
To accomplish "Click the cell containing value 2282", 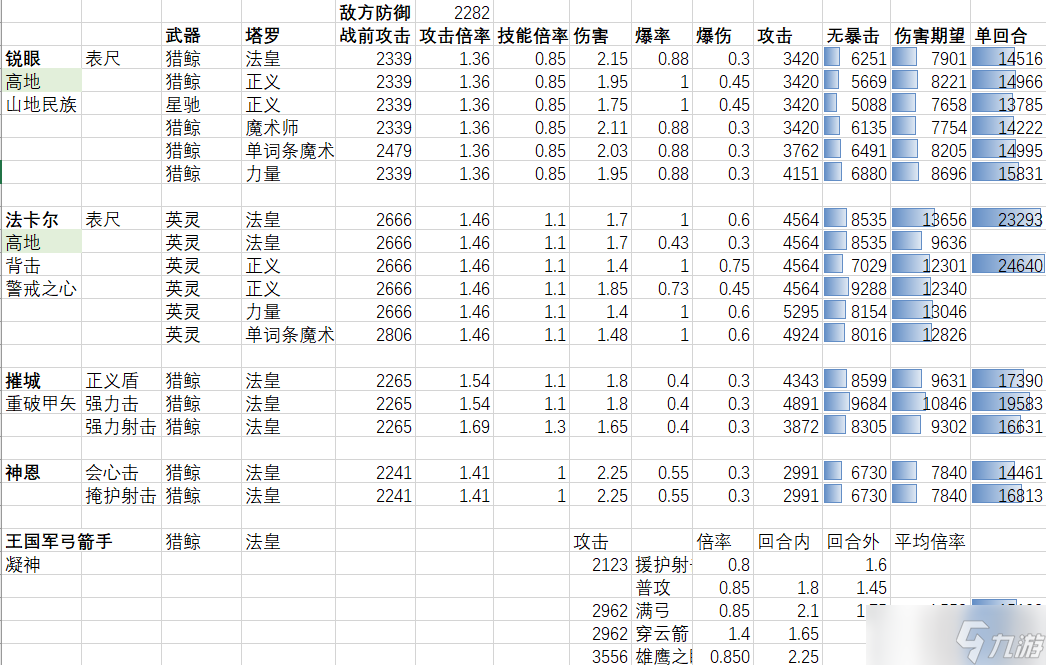I will 453,12.
